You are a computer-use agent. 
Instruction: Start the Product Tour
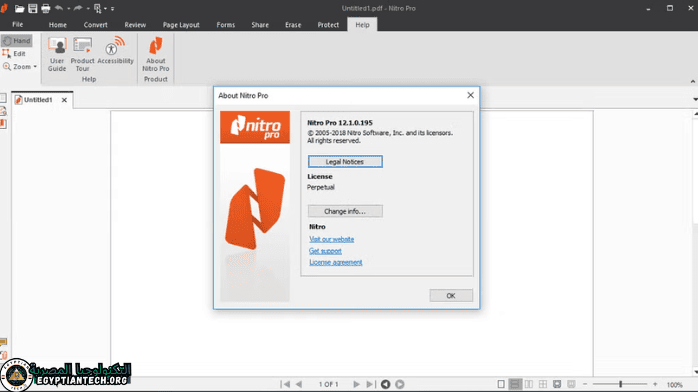(x=82, y=54)
